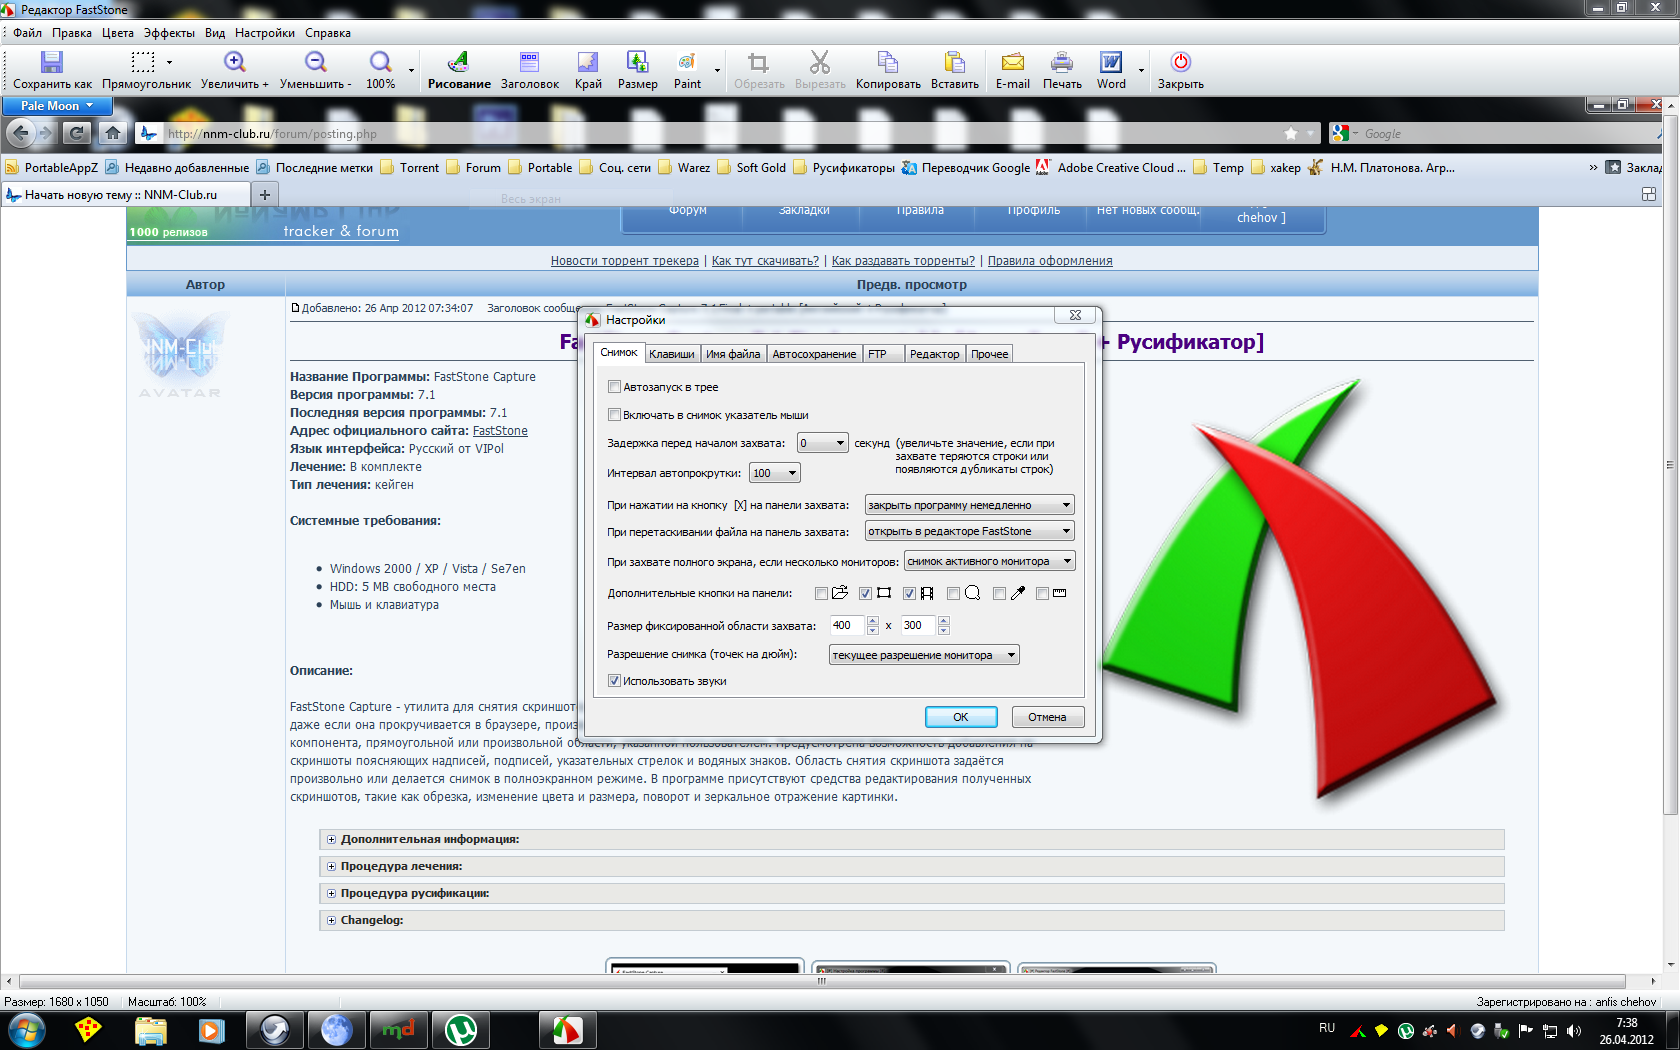
Task: Open the Caption tool
Action: click(529, 63)
